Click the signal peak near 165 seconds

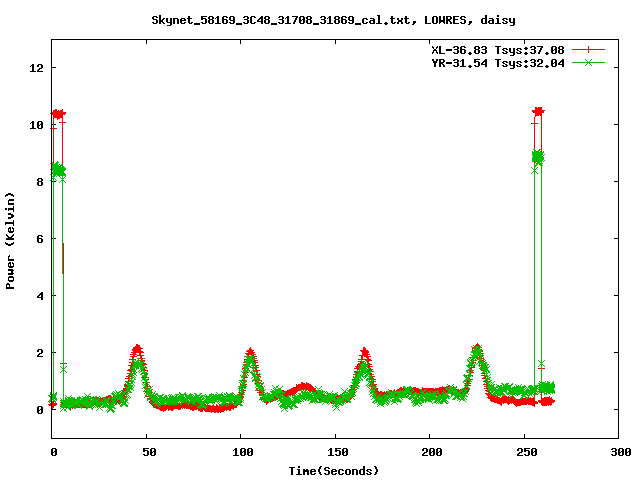364,353
